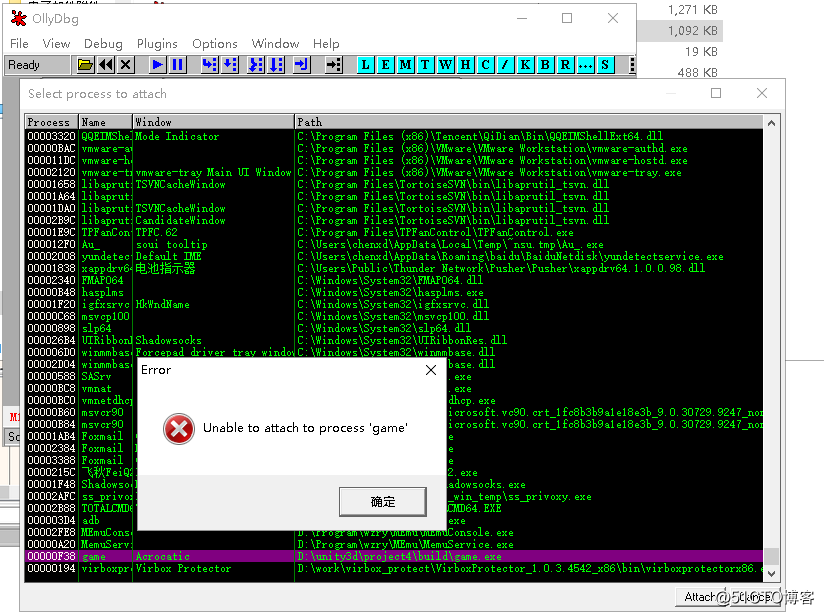824x616 pixels.
Task: Maximize the Select process to attach window
Action: 716,93
